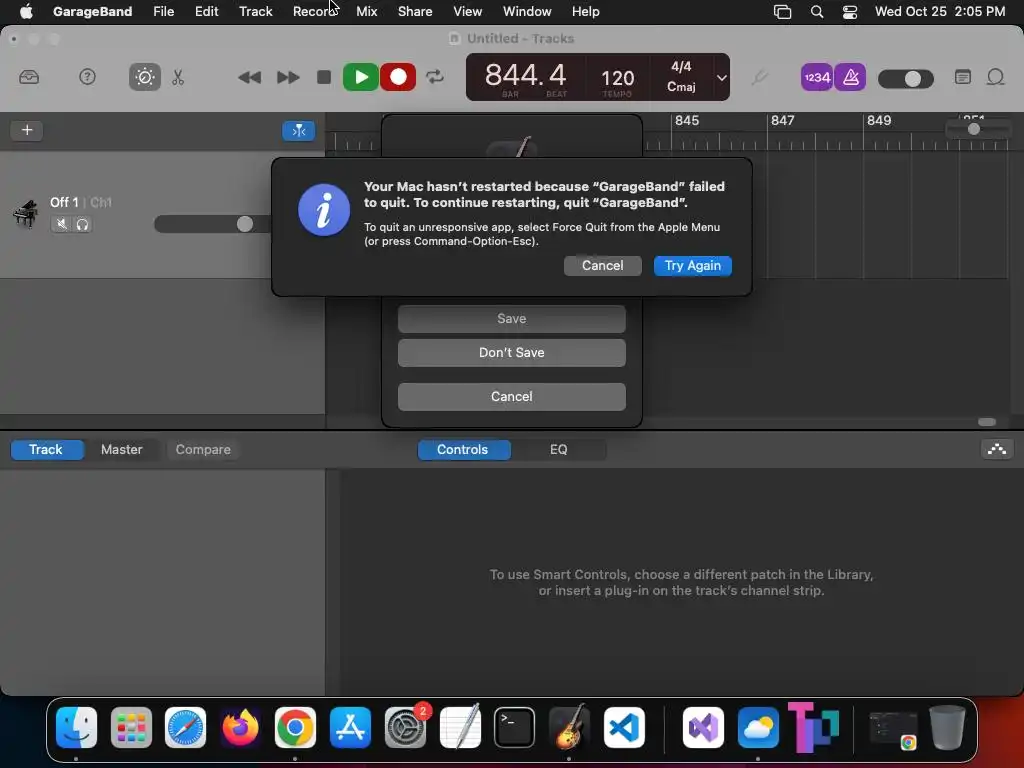Screen dimensions: 1024x768
Task: Open Visual Studio Code in the Dock
Action: (x=624, y=727)
